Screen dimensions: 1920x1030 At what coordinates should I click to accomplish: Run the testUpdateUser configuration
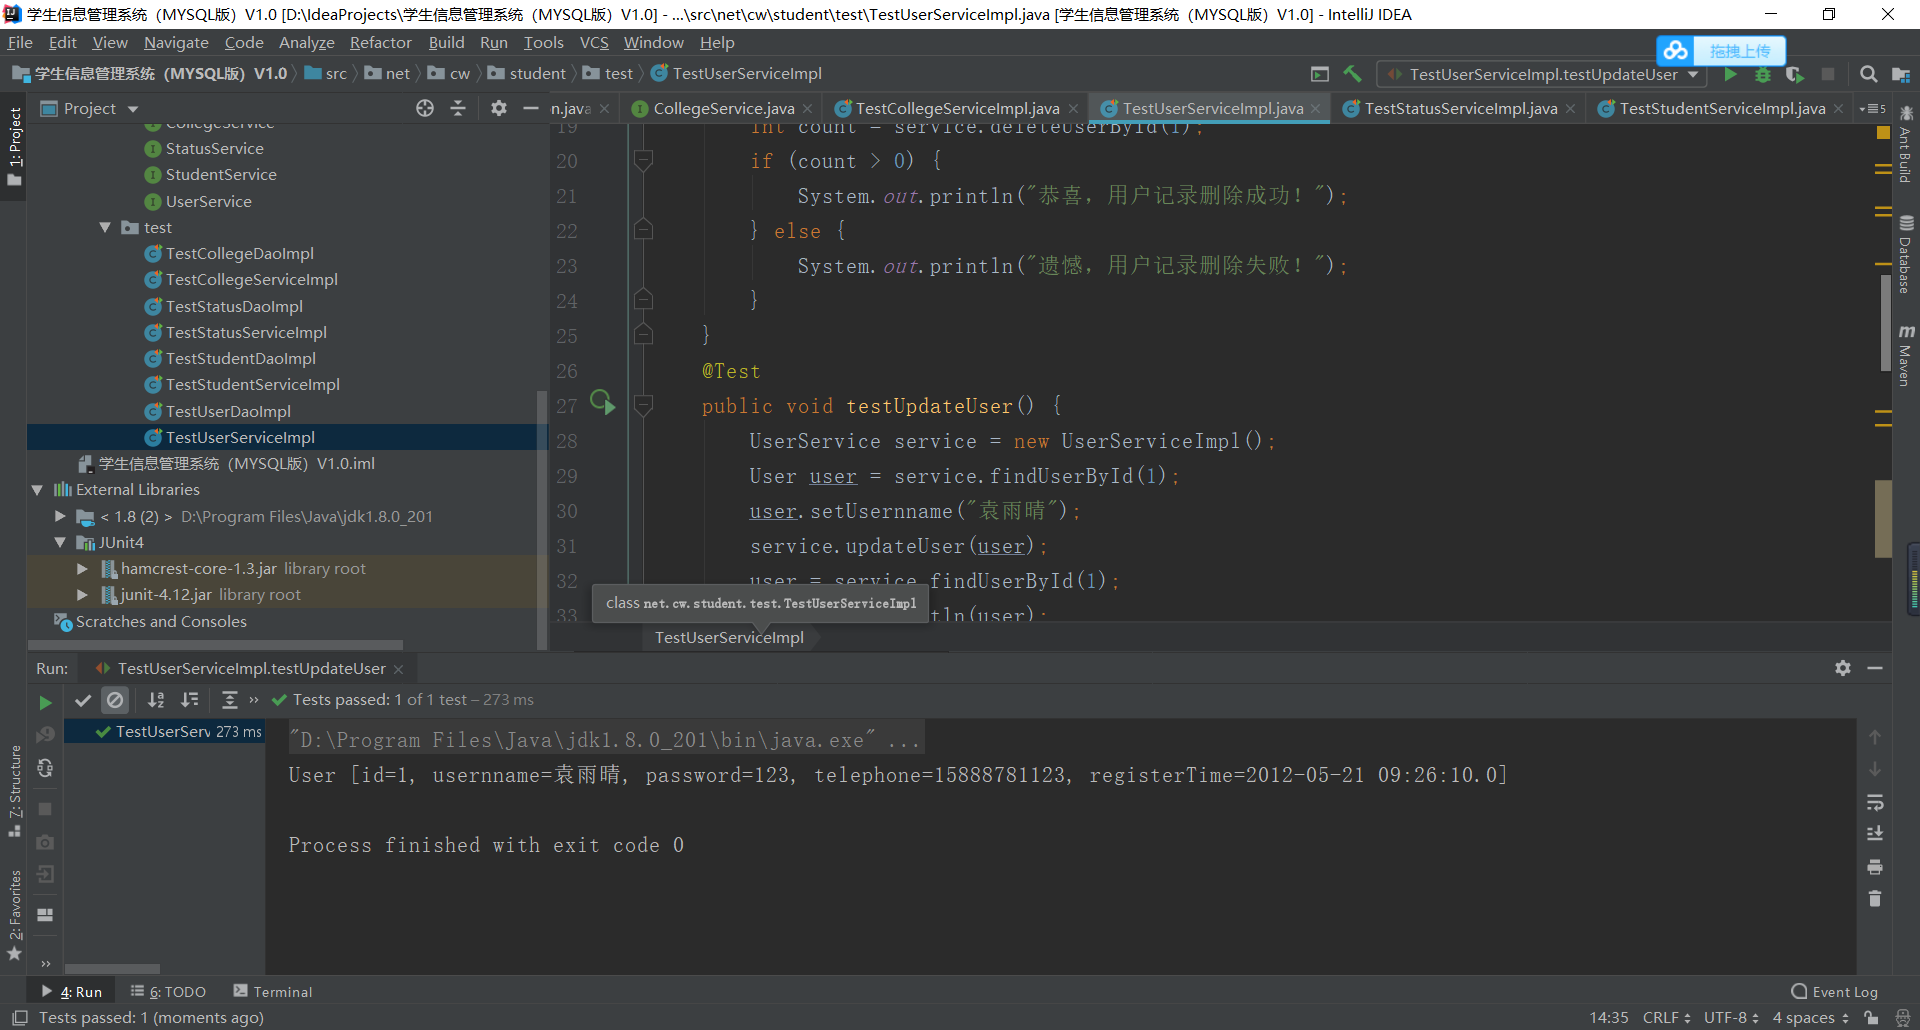pyautogui.click(x=1729, y=74)
